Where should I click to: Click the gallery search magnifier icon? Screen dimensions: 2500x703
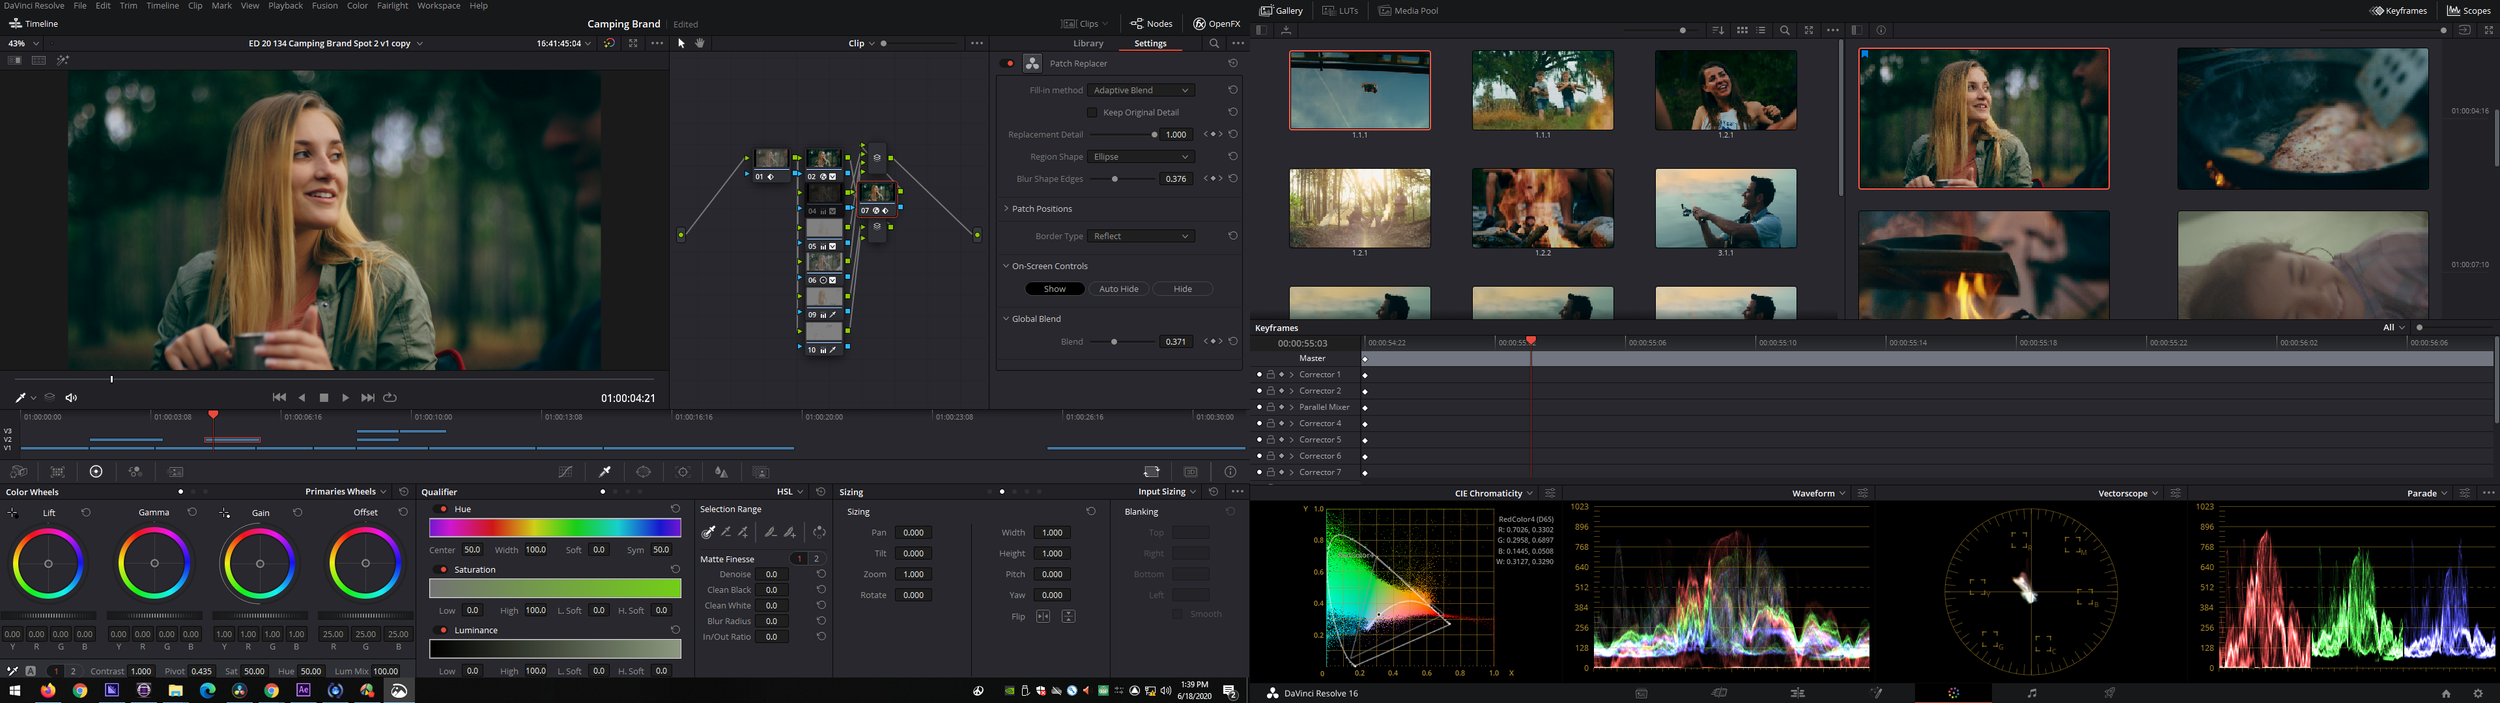tap(1785, 30)
